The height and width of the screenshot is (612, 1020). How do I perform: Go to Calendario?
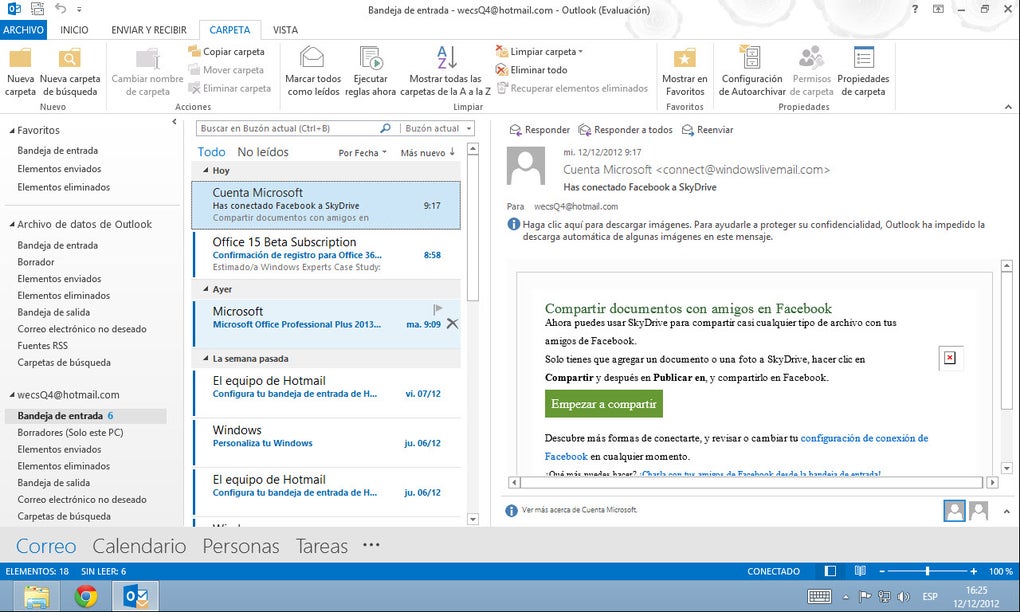139,546
